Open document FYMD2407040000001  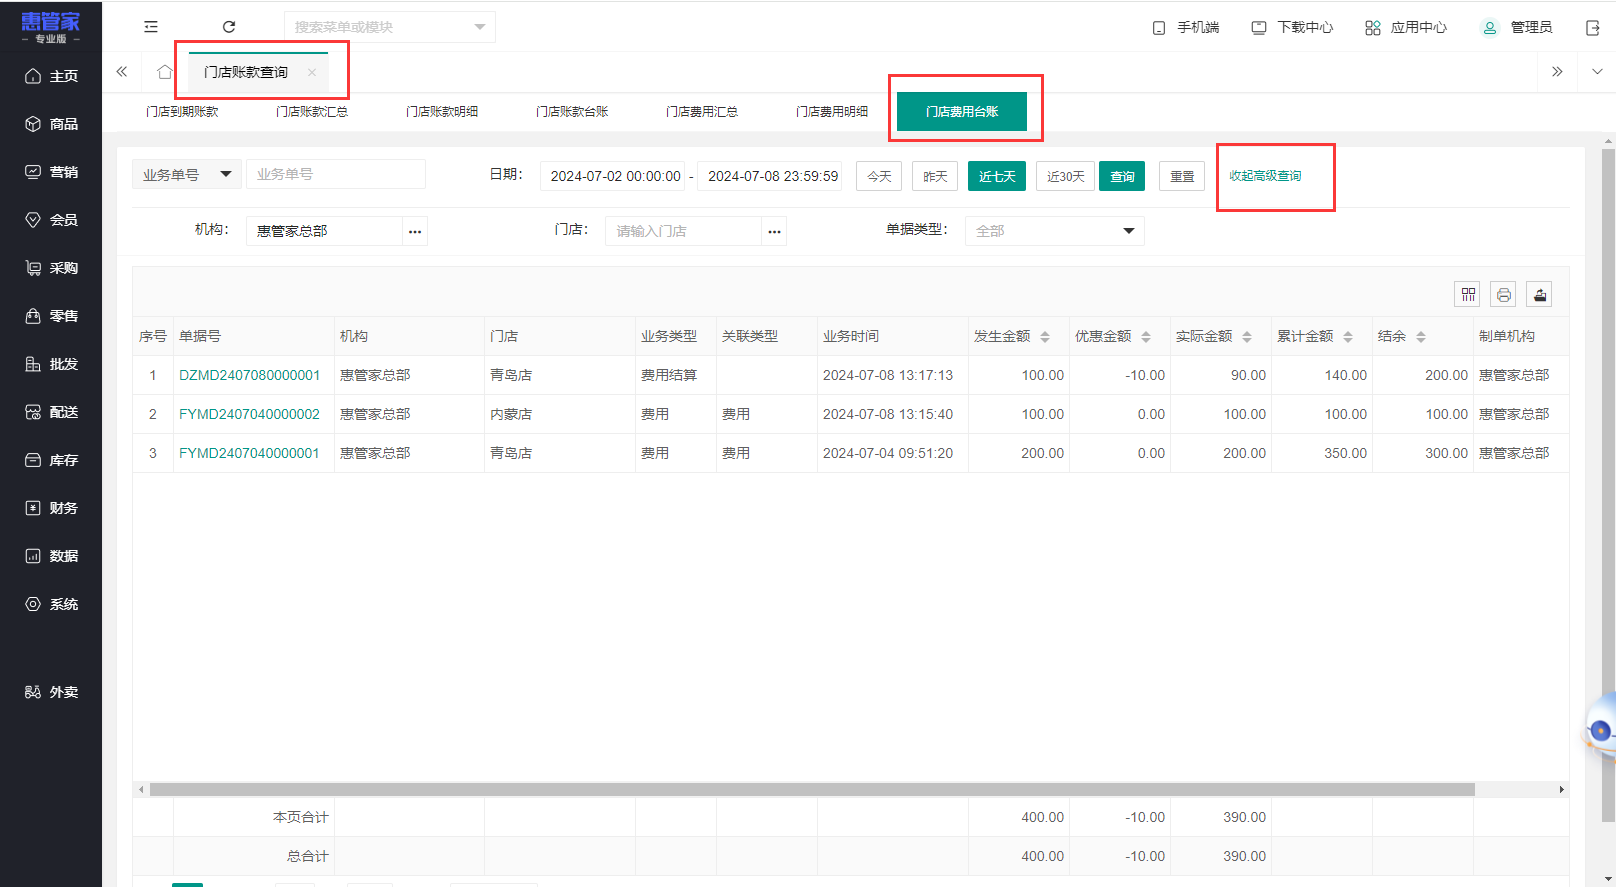coord(249,453)
